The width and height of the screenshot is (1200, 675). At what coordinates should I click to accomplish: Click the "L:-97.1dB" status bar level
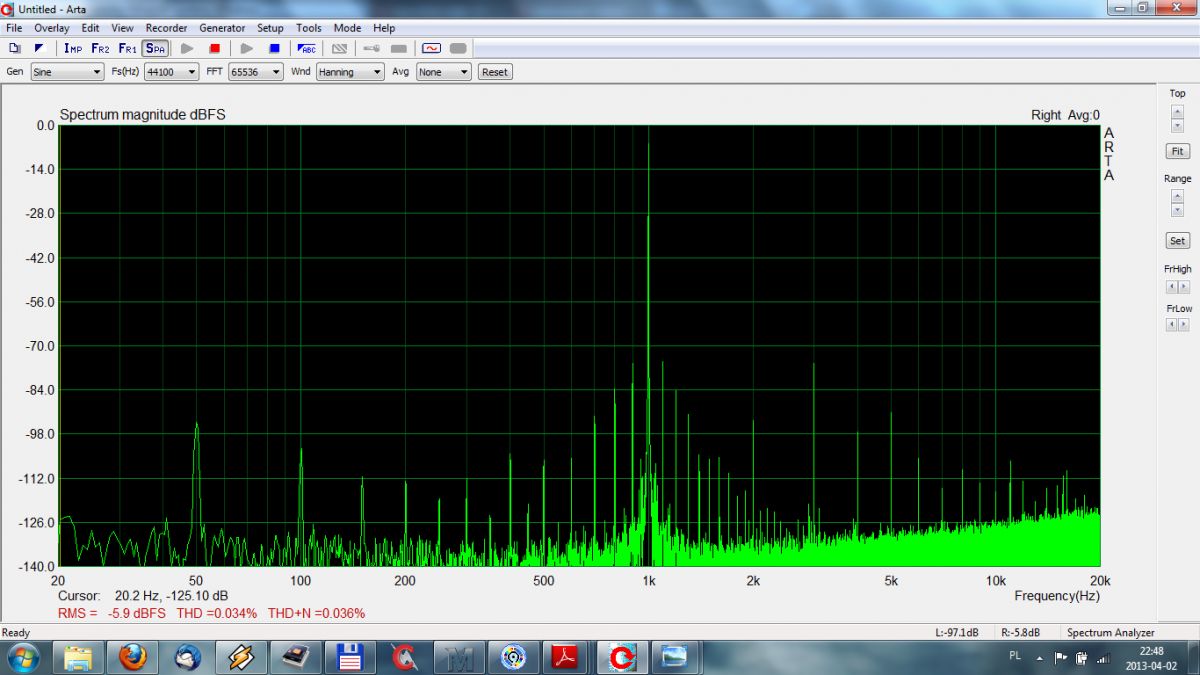(x=957, y=633)
